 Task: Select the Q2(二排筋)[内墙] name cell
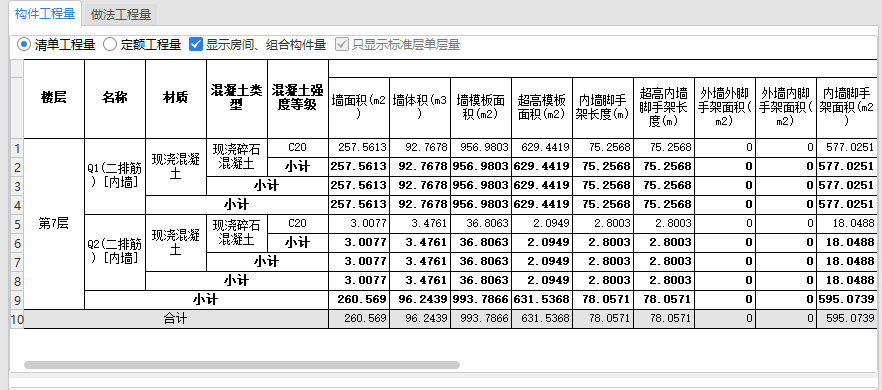[115, 252]
